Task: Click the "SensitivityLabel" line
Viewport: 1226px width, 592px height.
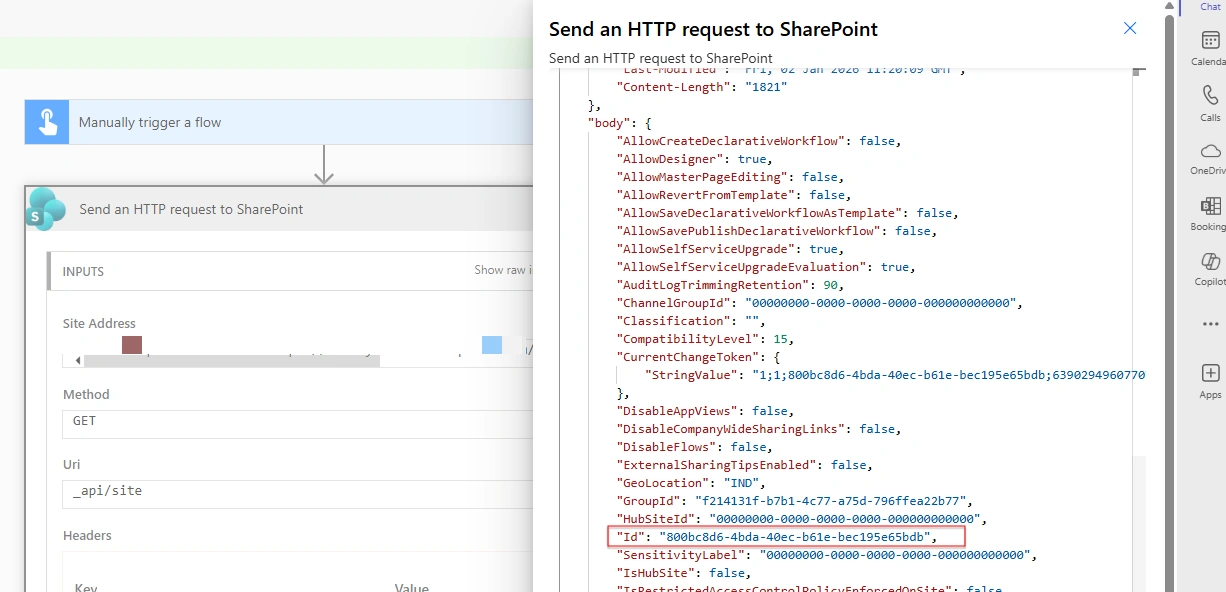Action: pyautogui.click(x=827, y=555)
